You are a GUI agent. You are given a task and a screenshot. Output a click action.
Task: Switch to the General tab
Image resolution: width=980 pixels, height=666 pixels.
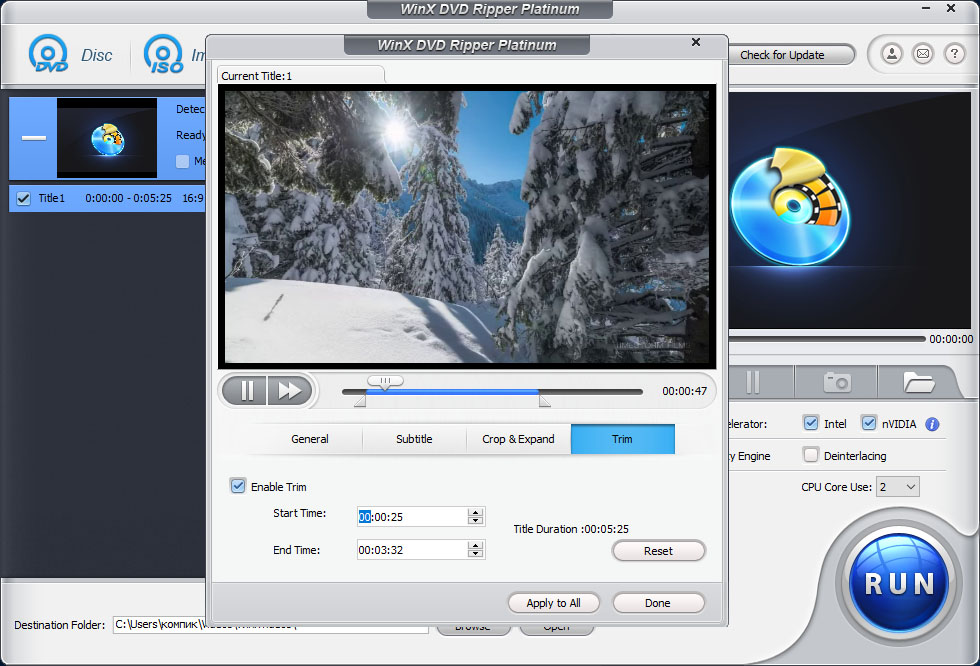click(309, 439)
